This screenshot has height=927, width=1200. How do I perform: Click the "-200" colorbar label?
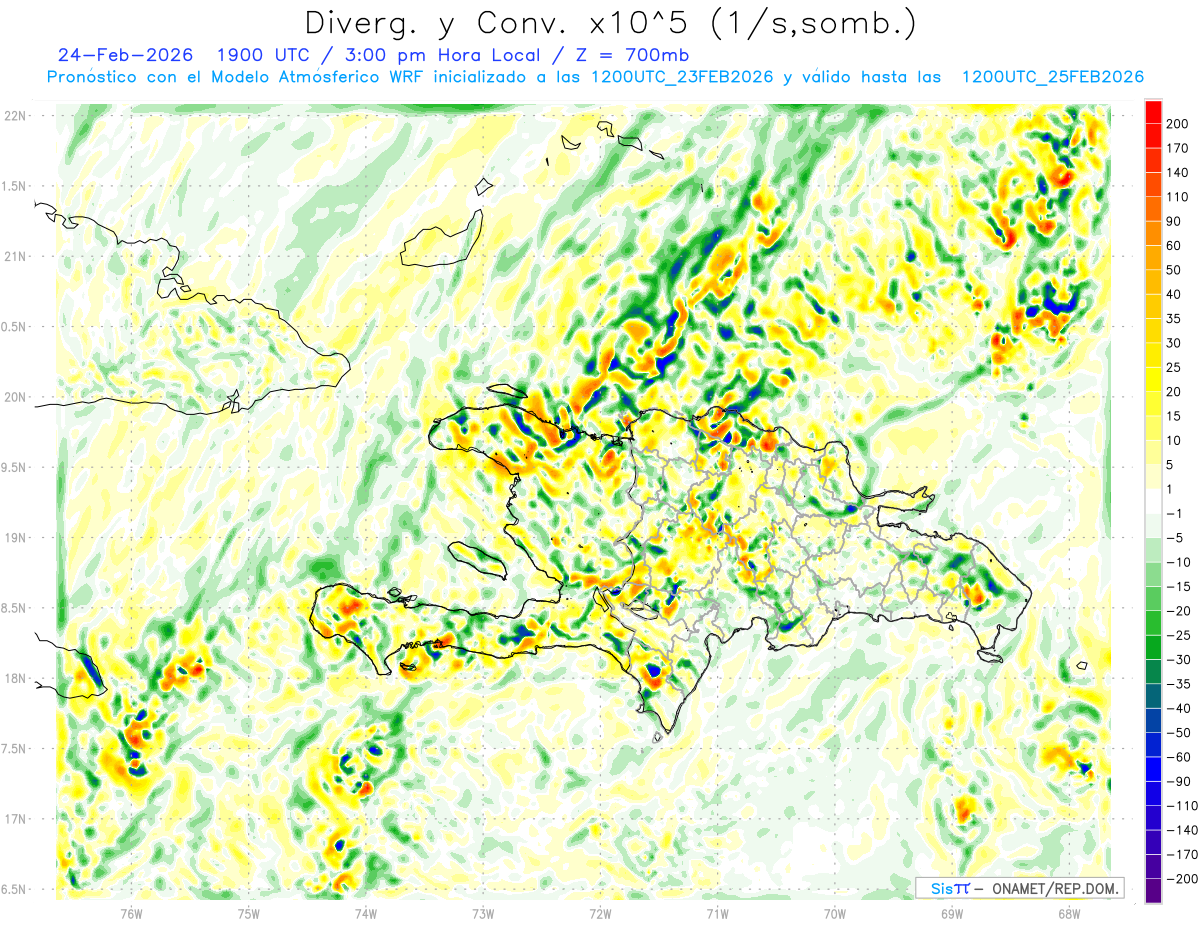coord(1184,880)
